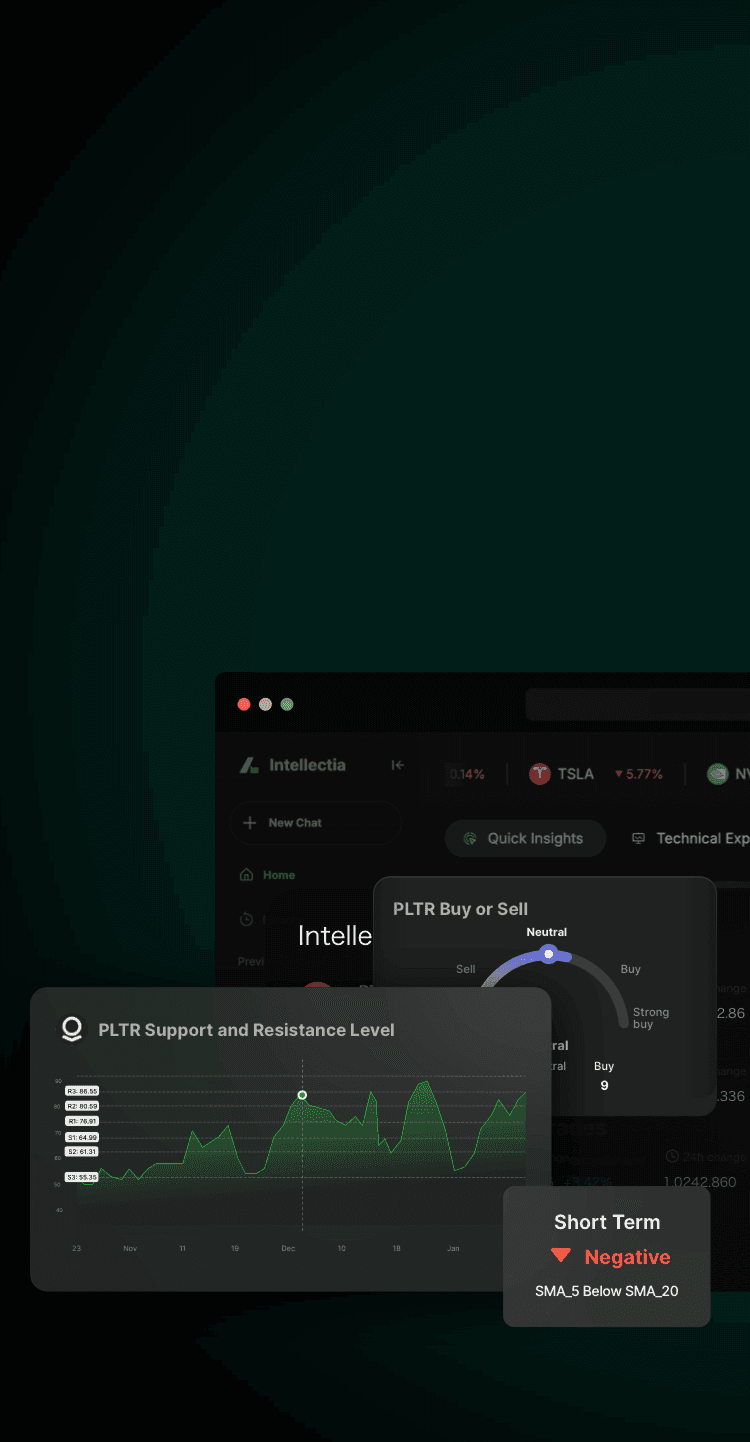
Task: Click the NVIDIA logo in the ticker
Action: (x=717, y=774)
